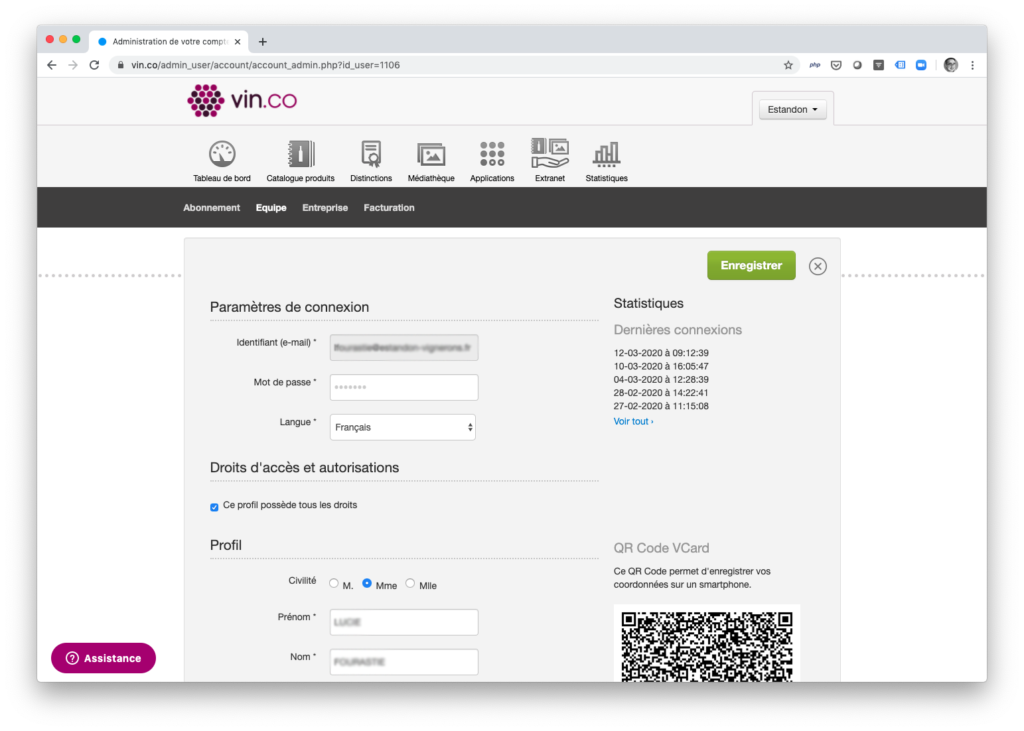Image resolution: width=1024 pixels, height=731 pixels.
Task: Click the Pocket extension icon
Action: coord(836,65)
